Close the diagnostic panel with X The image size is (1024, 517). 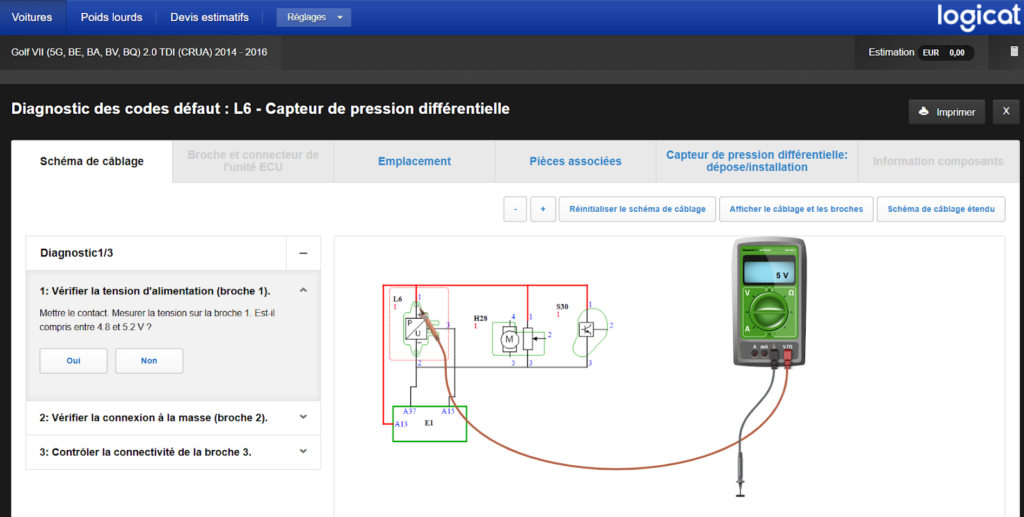click(x=1006, y=112)
